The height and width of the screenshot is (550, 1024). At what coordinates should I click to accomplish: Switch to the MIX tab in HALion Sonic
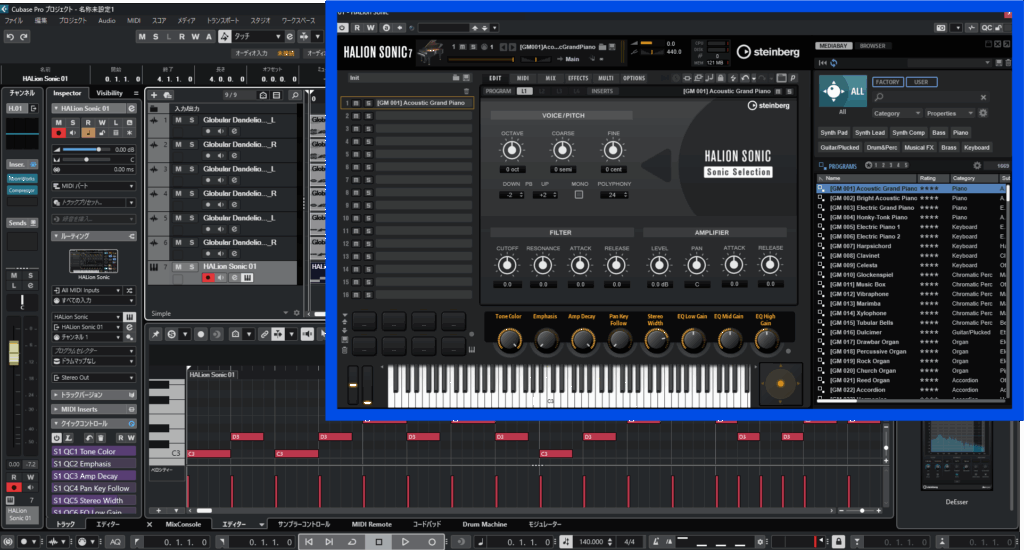pos(551,78)
